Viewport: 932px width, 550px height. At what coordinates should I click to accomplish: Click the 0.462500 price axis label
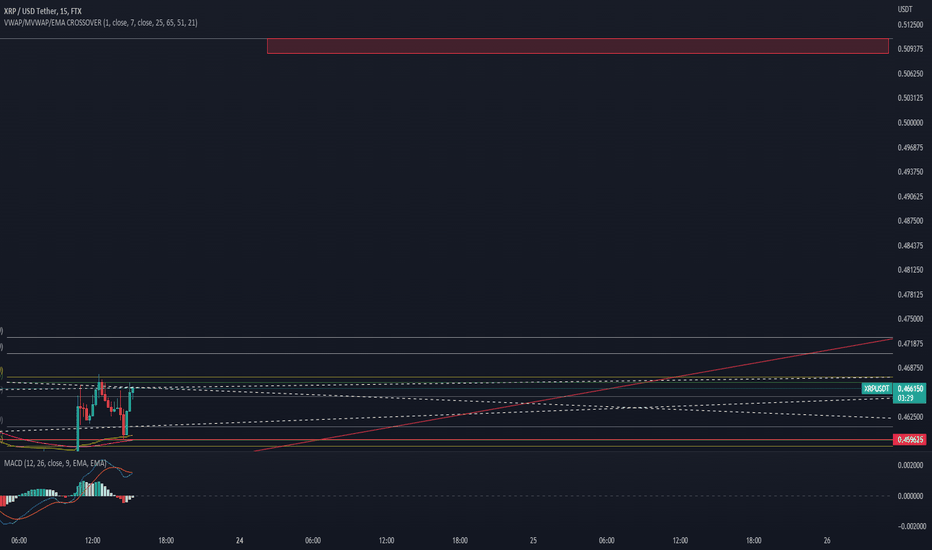910,417
